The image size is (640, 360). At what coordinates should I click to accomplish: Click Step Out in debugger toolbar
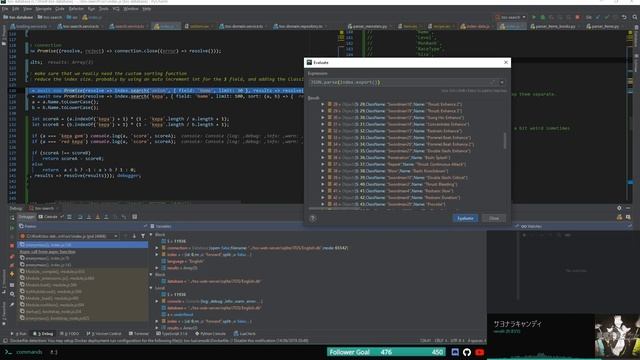(106, 217)
